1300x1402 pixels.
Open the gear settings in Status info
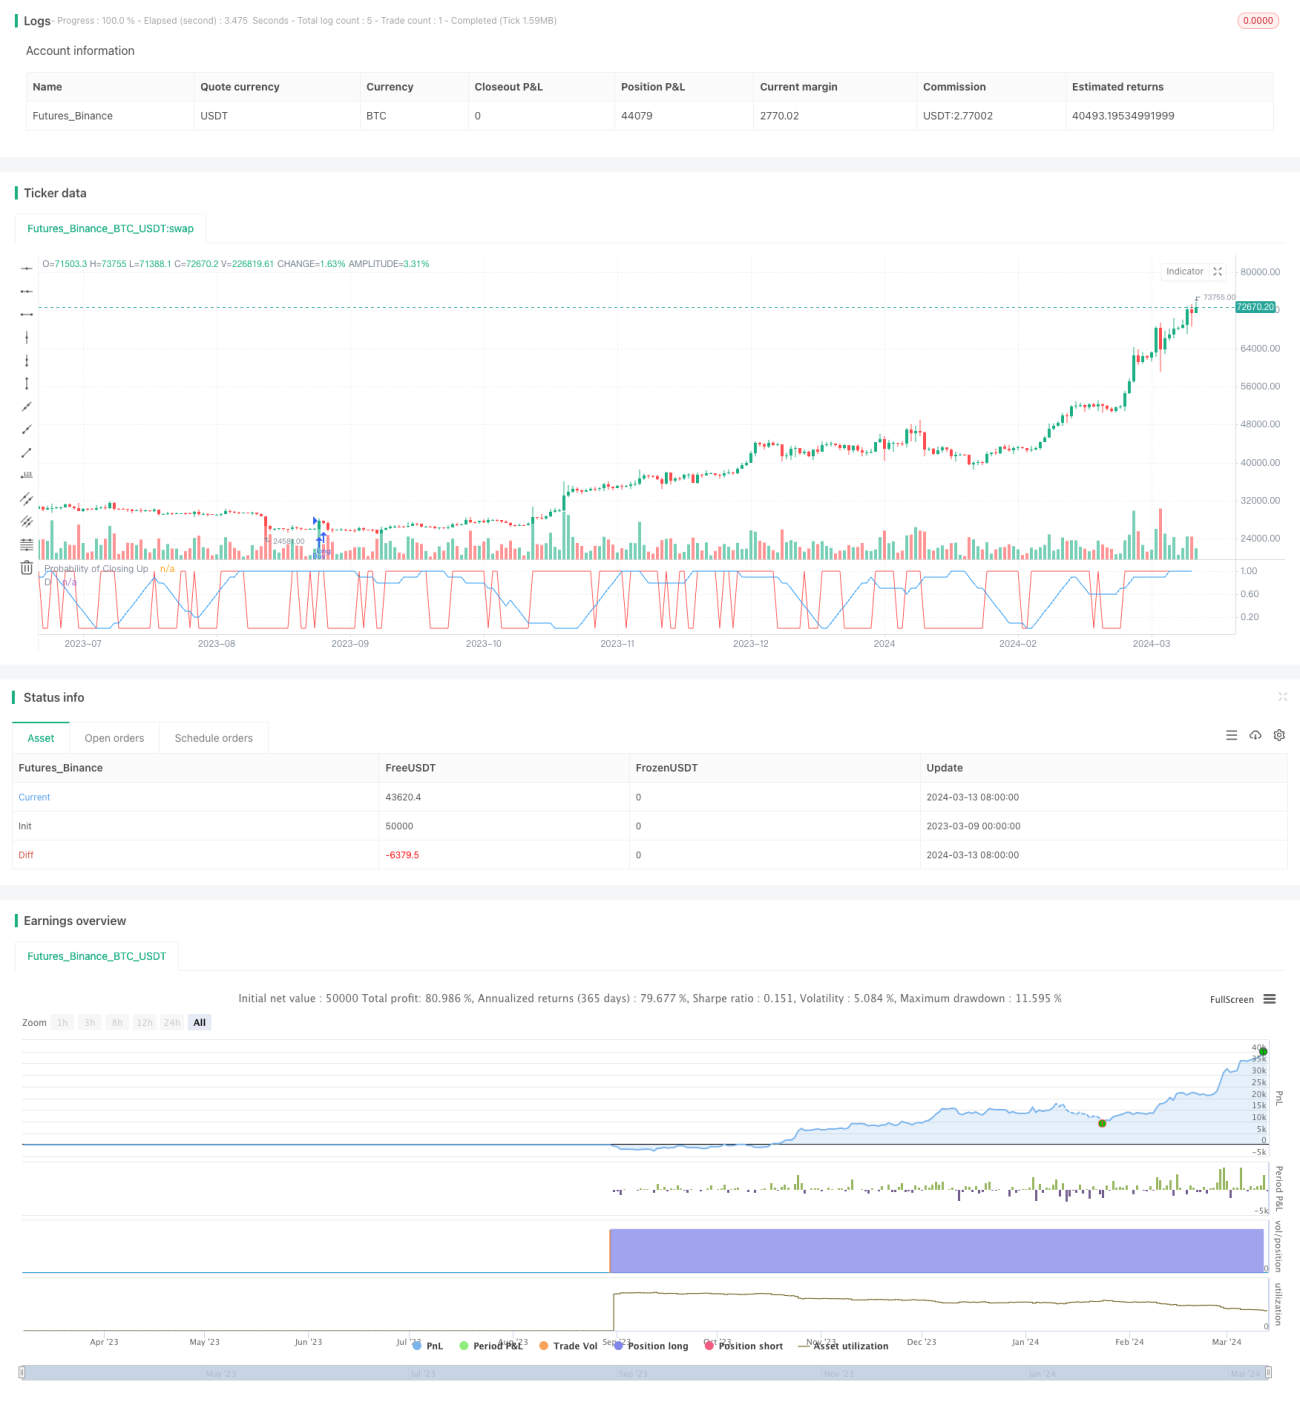pyautogui.click(x=1279, y=735)
